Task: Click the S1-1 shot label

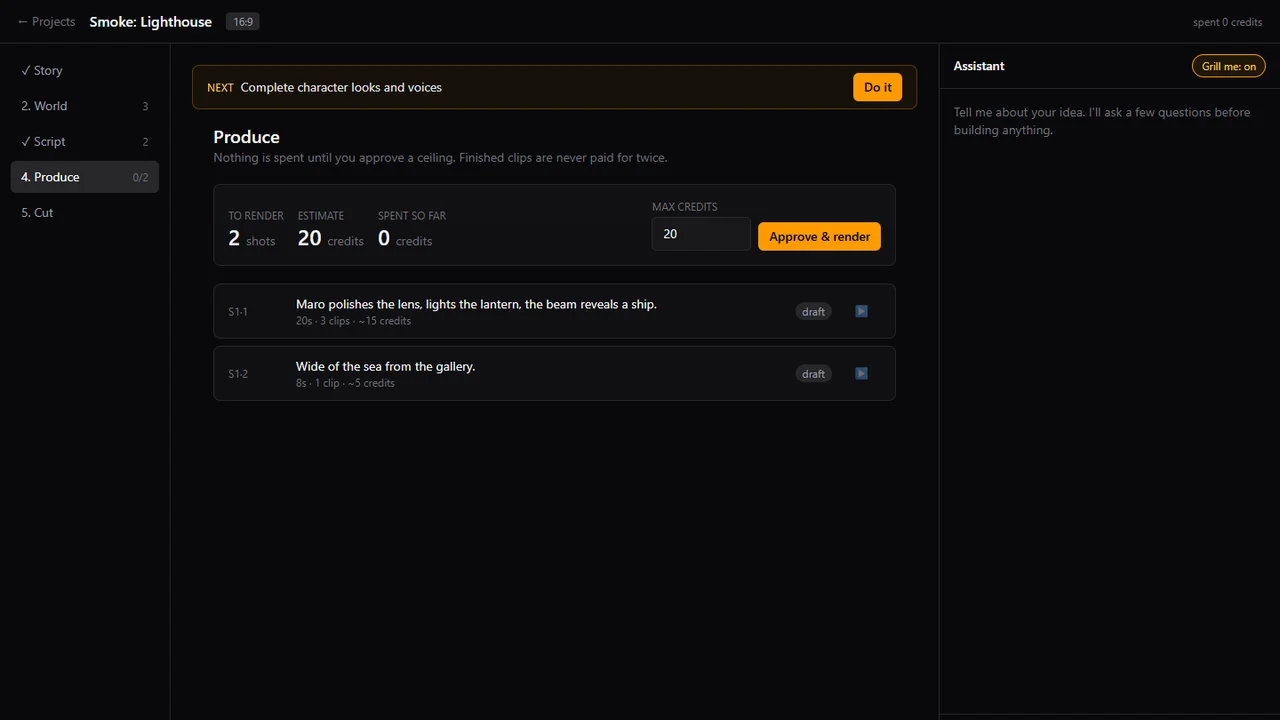Action: pos(238,312)
